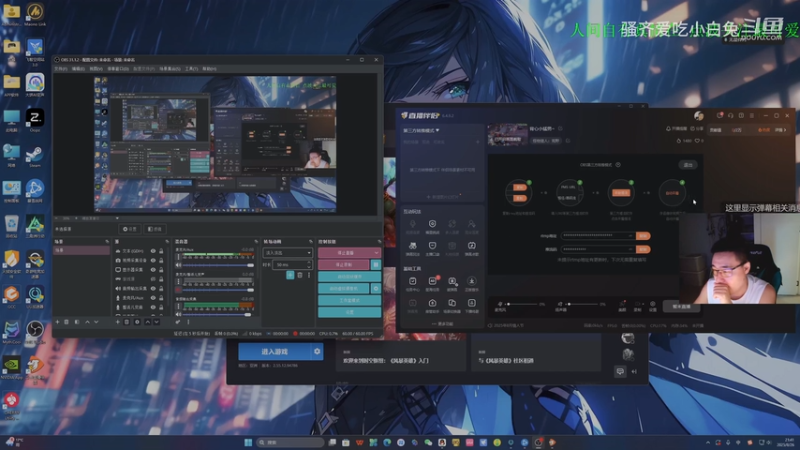This screenshot has height=450, width=800.
Task: Open 场景集合(S) menu in OBS
Action: pos(169,68)
